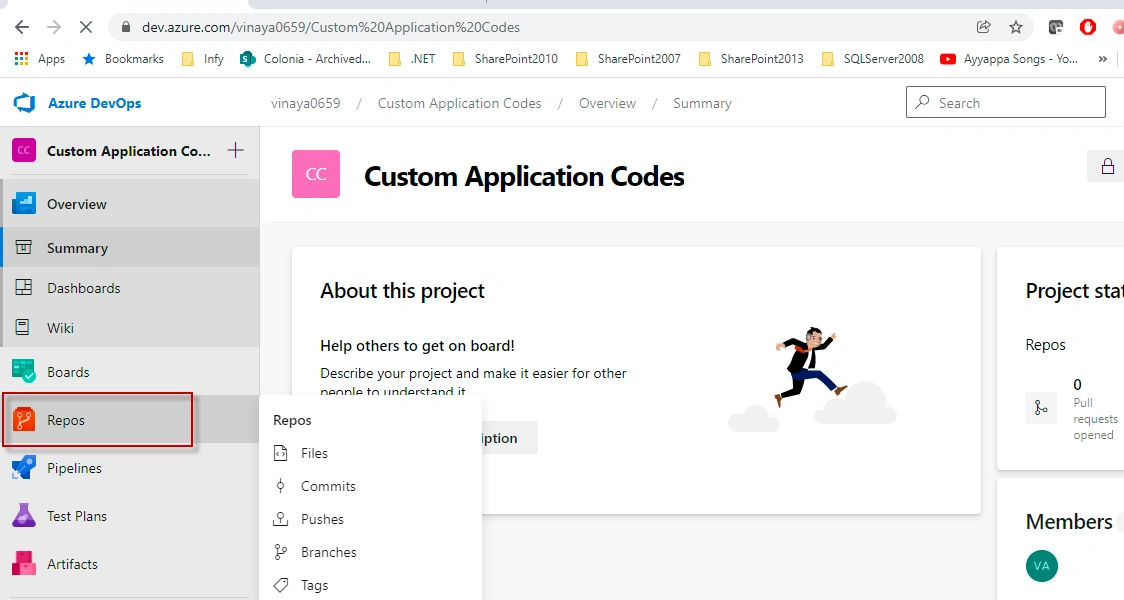The image size is (1124, 600).
Task: Click the browser address bar URL
Action: [x=330, y=27]
